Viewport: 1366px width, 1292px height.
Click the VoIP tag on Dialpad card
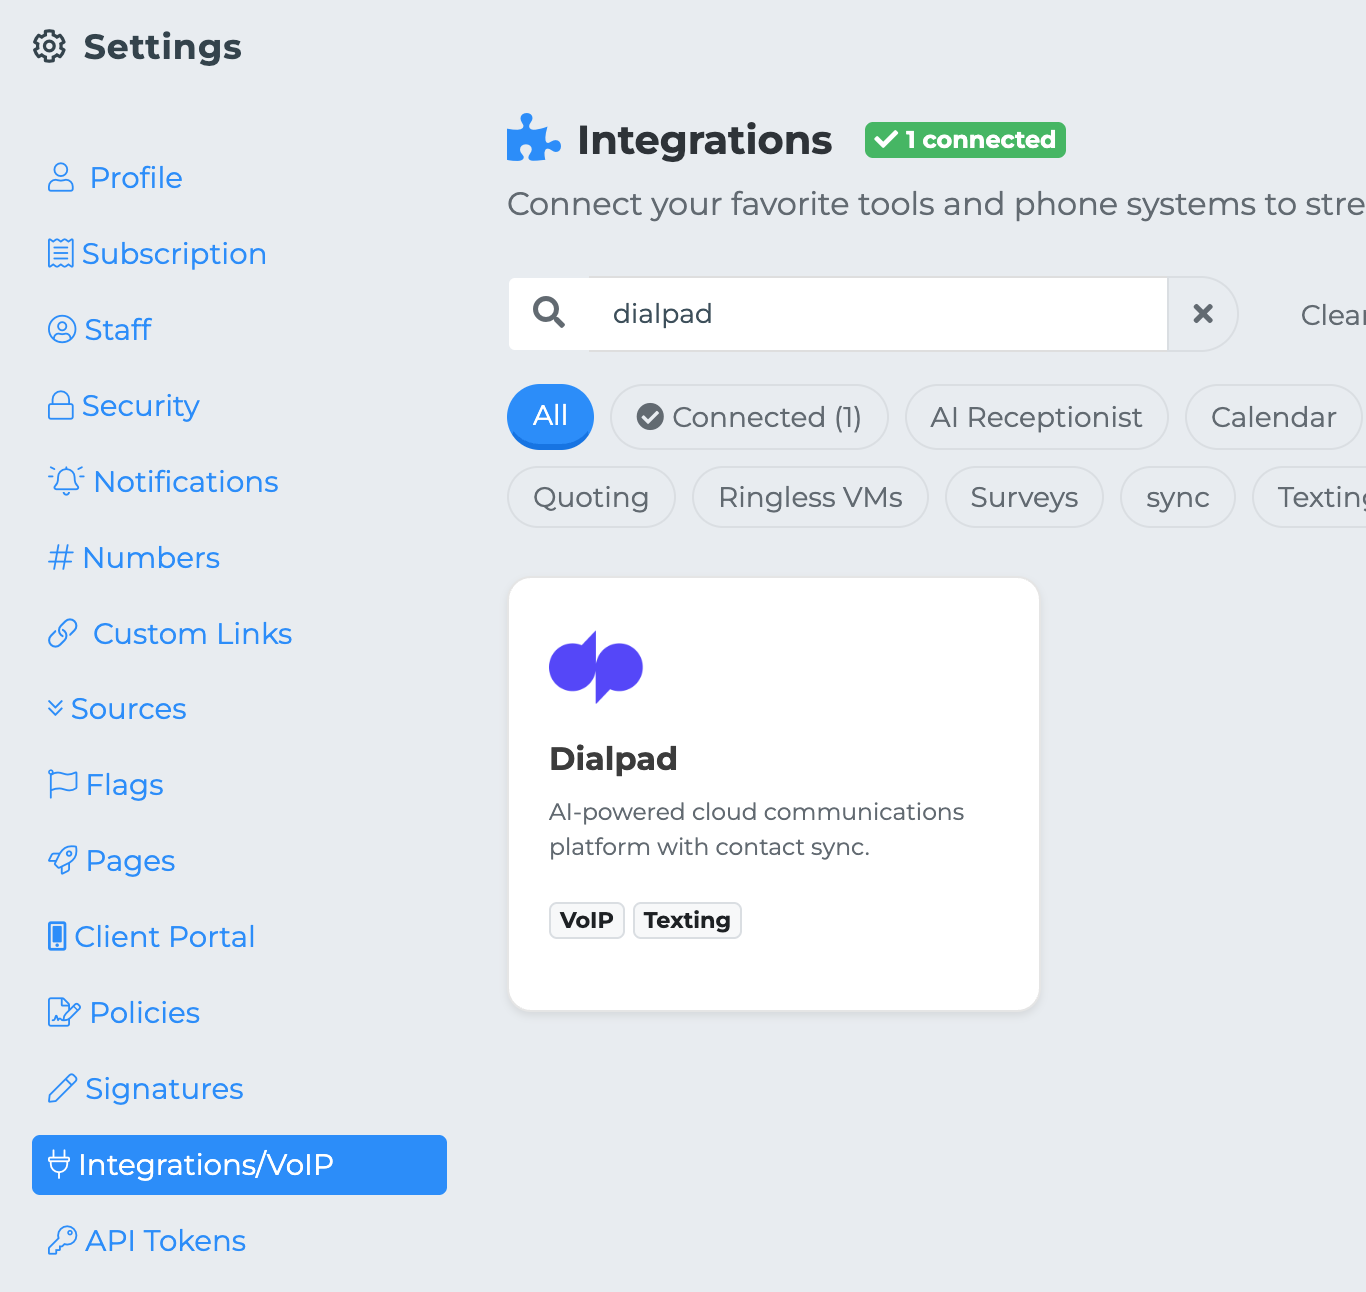pyautogui.click(x=586, y=920)
